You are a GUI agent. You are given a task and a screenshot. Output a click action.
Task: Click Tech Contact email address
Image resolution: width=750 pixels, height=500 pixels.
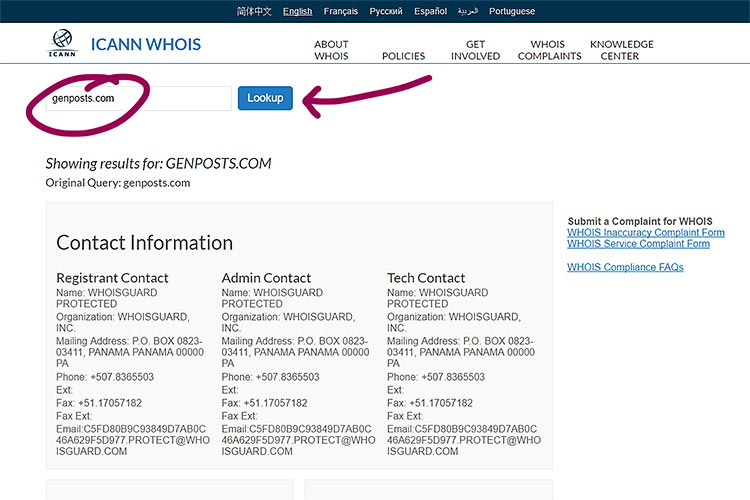pos(464,440)
